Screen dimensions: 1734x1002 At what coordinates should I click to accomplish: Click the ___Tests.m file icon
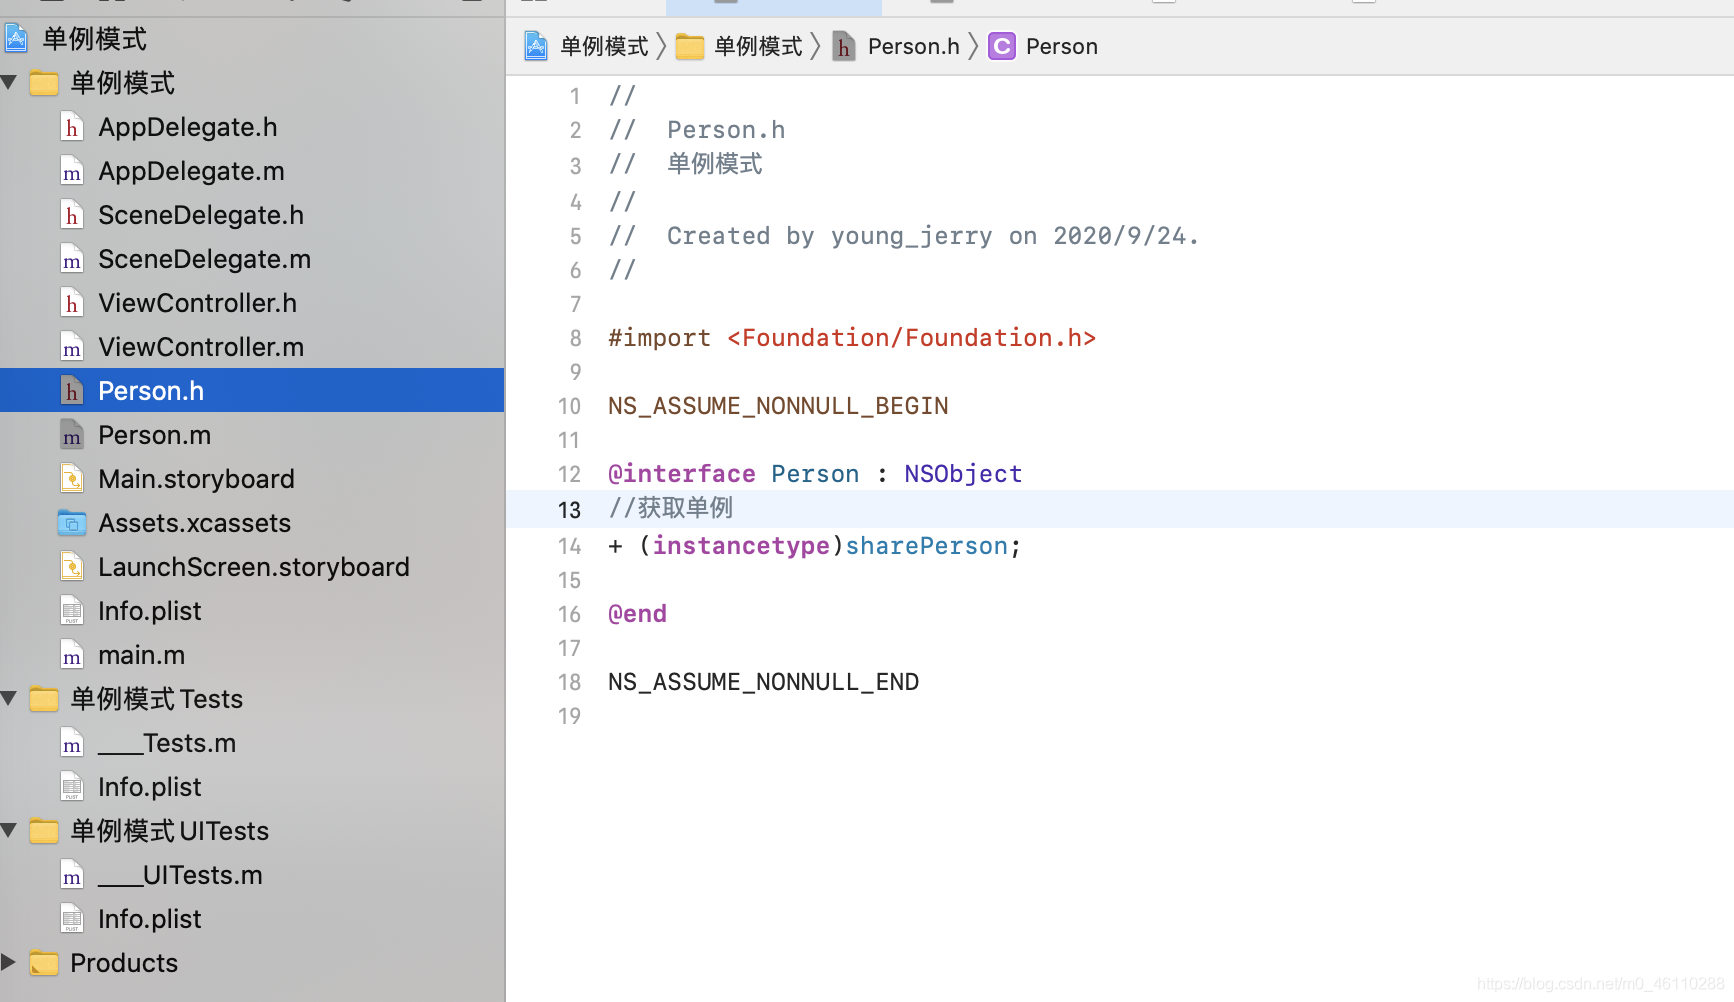tap(72, 743)
